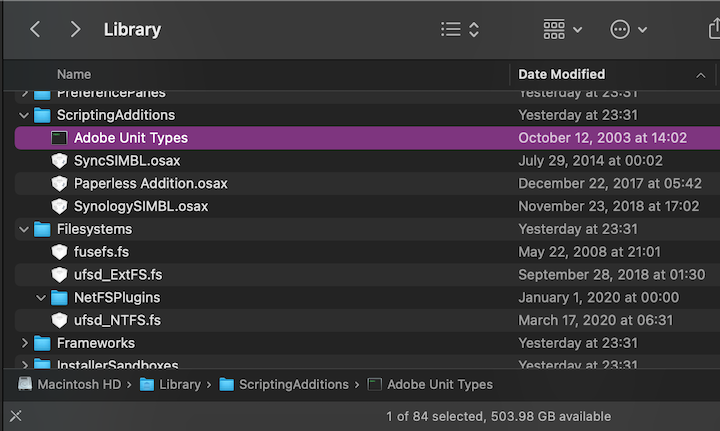Collapse the Filesystems folder

click(x=24, y=229)
